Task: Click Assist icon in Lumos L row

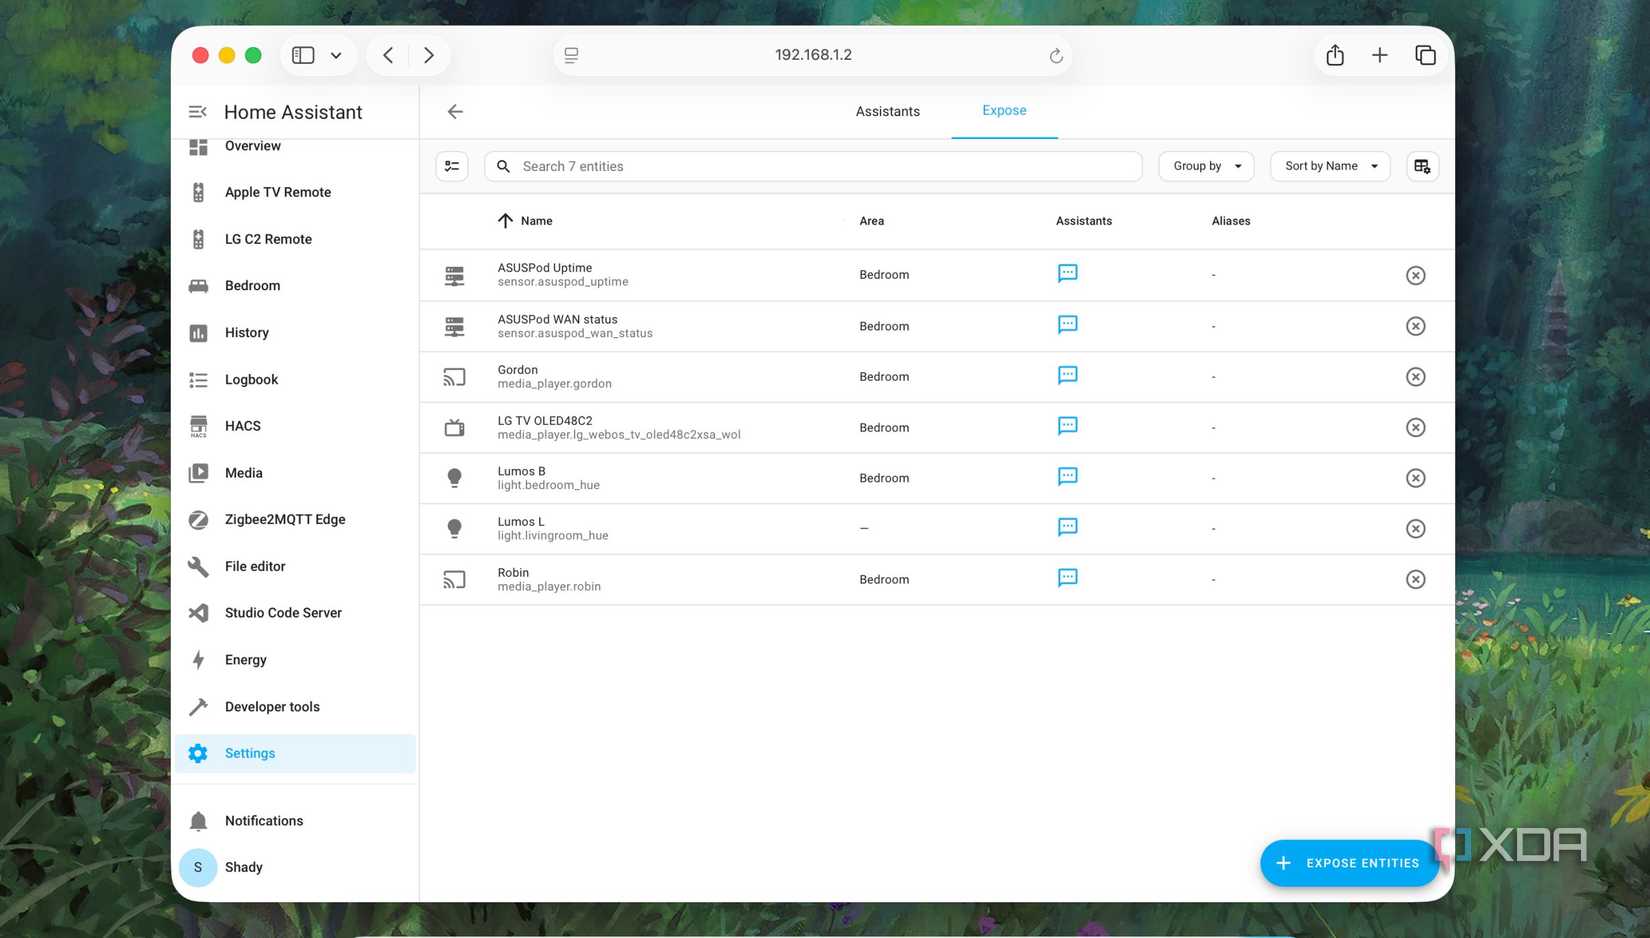Action: click(1068, 528)
